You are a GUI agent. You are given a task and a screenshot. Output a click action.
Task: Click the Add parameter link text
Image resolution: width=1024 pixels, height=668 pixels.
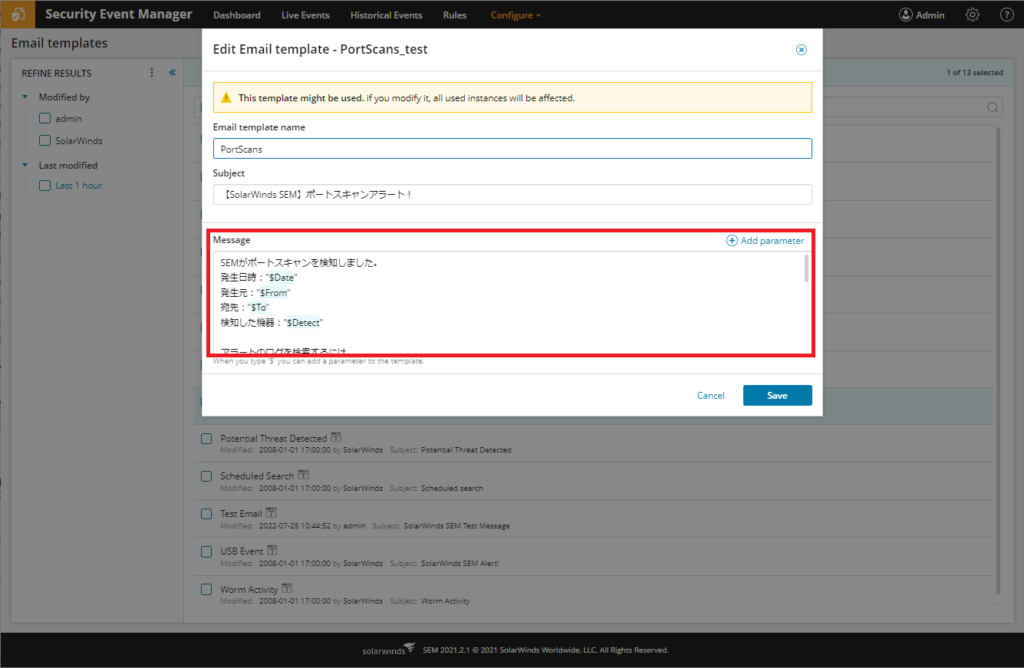point(772,240)
